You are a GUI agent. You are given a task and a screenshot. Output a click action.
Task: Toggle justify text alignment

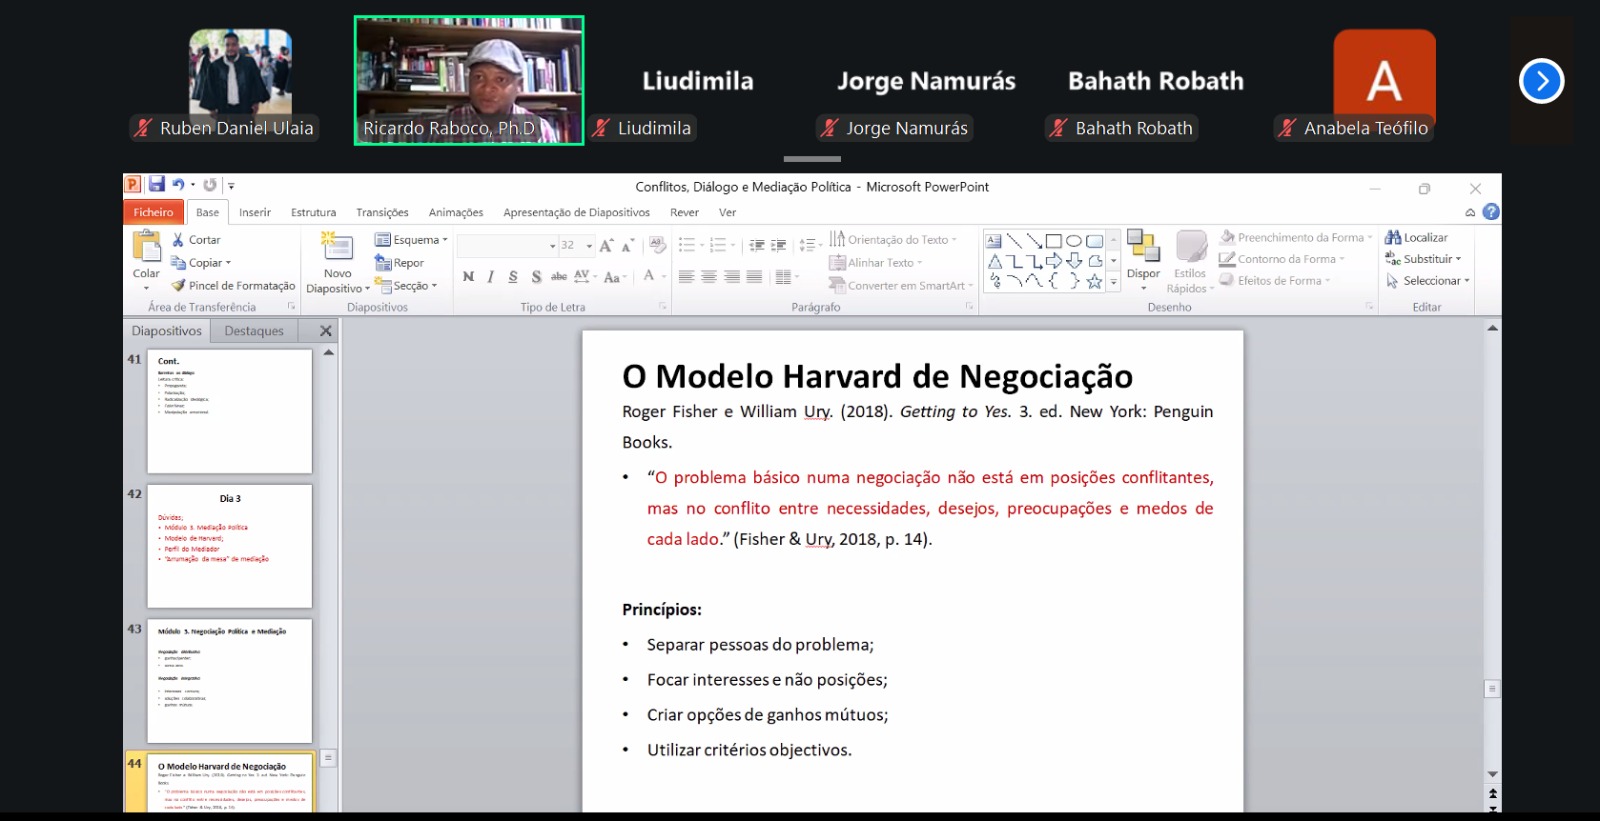pyautogui.click(x=755, y=277)
